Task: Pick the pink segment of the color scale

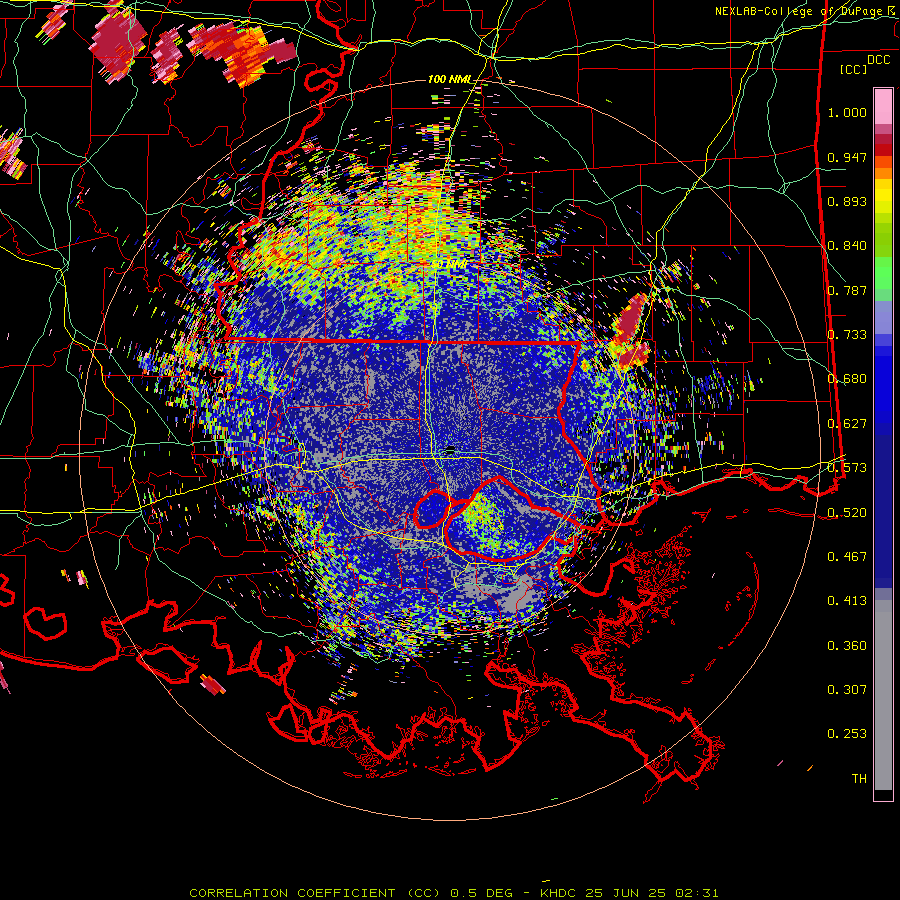Action: [x=883, y=107]
